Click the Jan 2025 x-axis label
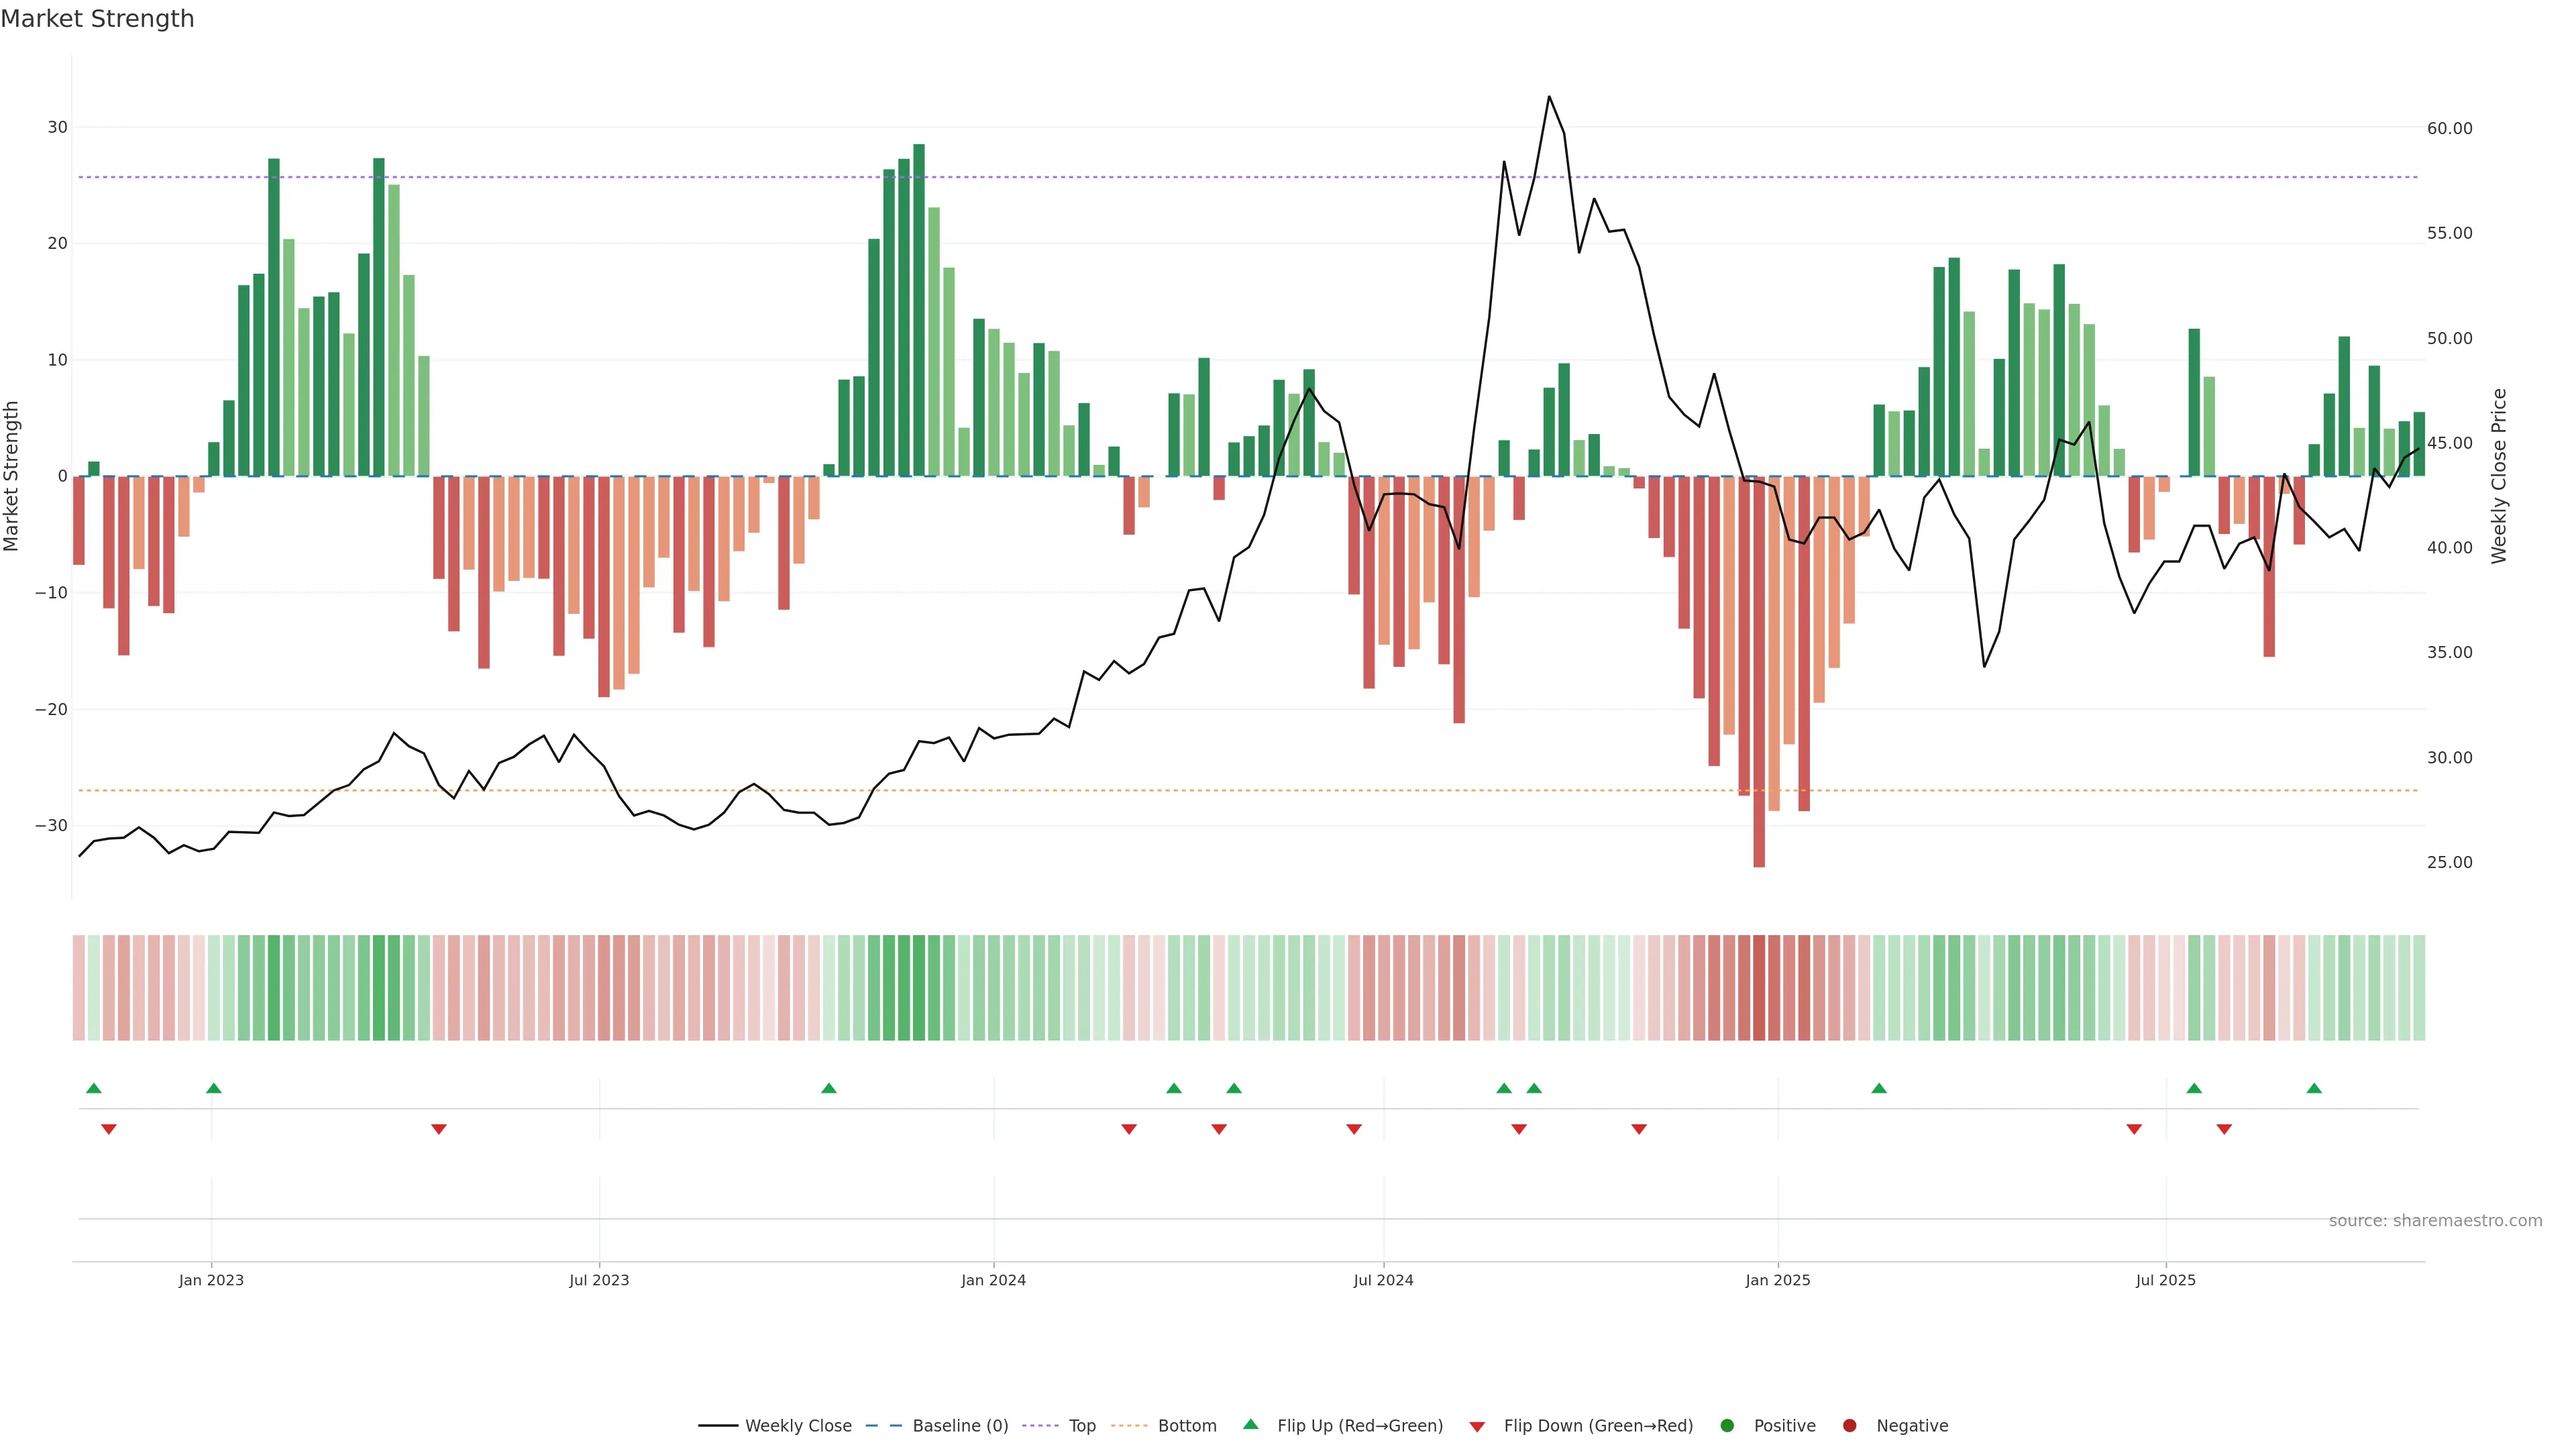 pyautogui.click(x=1777, y=1280)
